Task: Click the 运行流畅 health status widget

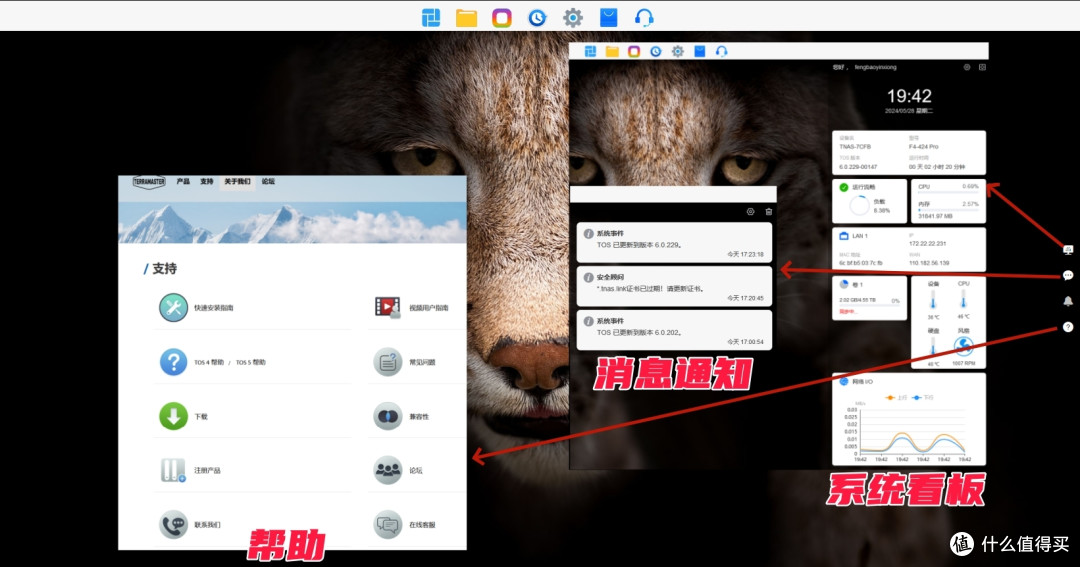Action: tap(869, 201)
